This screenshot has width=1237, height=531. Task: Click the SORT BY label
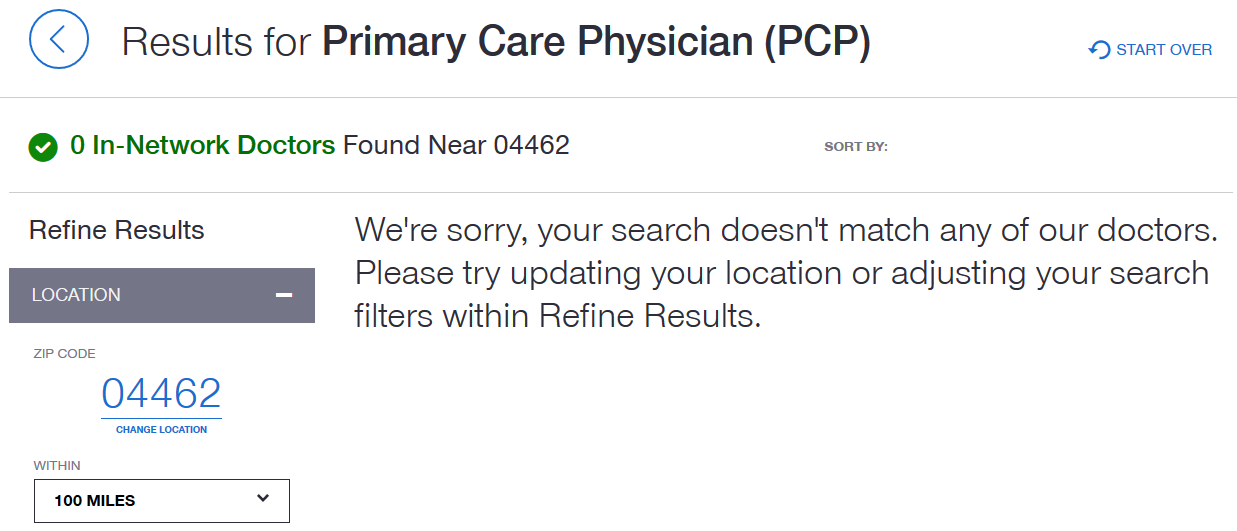pyautogui.click(x=856, y=147)
